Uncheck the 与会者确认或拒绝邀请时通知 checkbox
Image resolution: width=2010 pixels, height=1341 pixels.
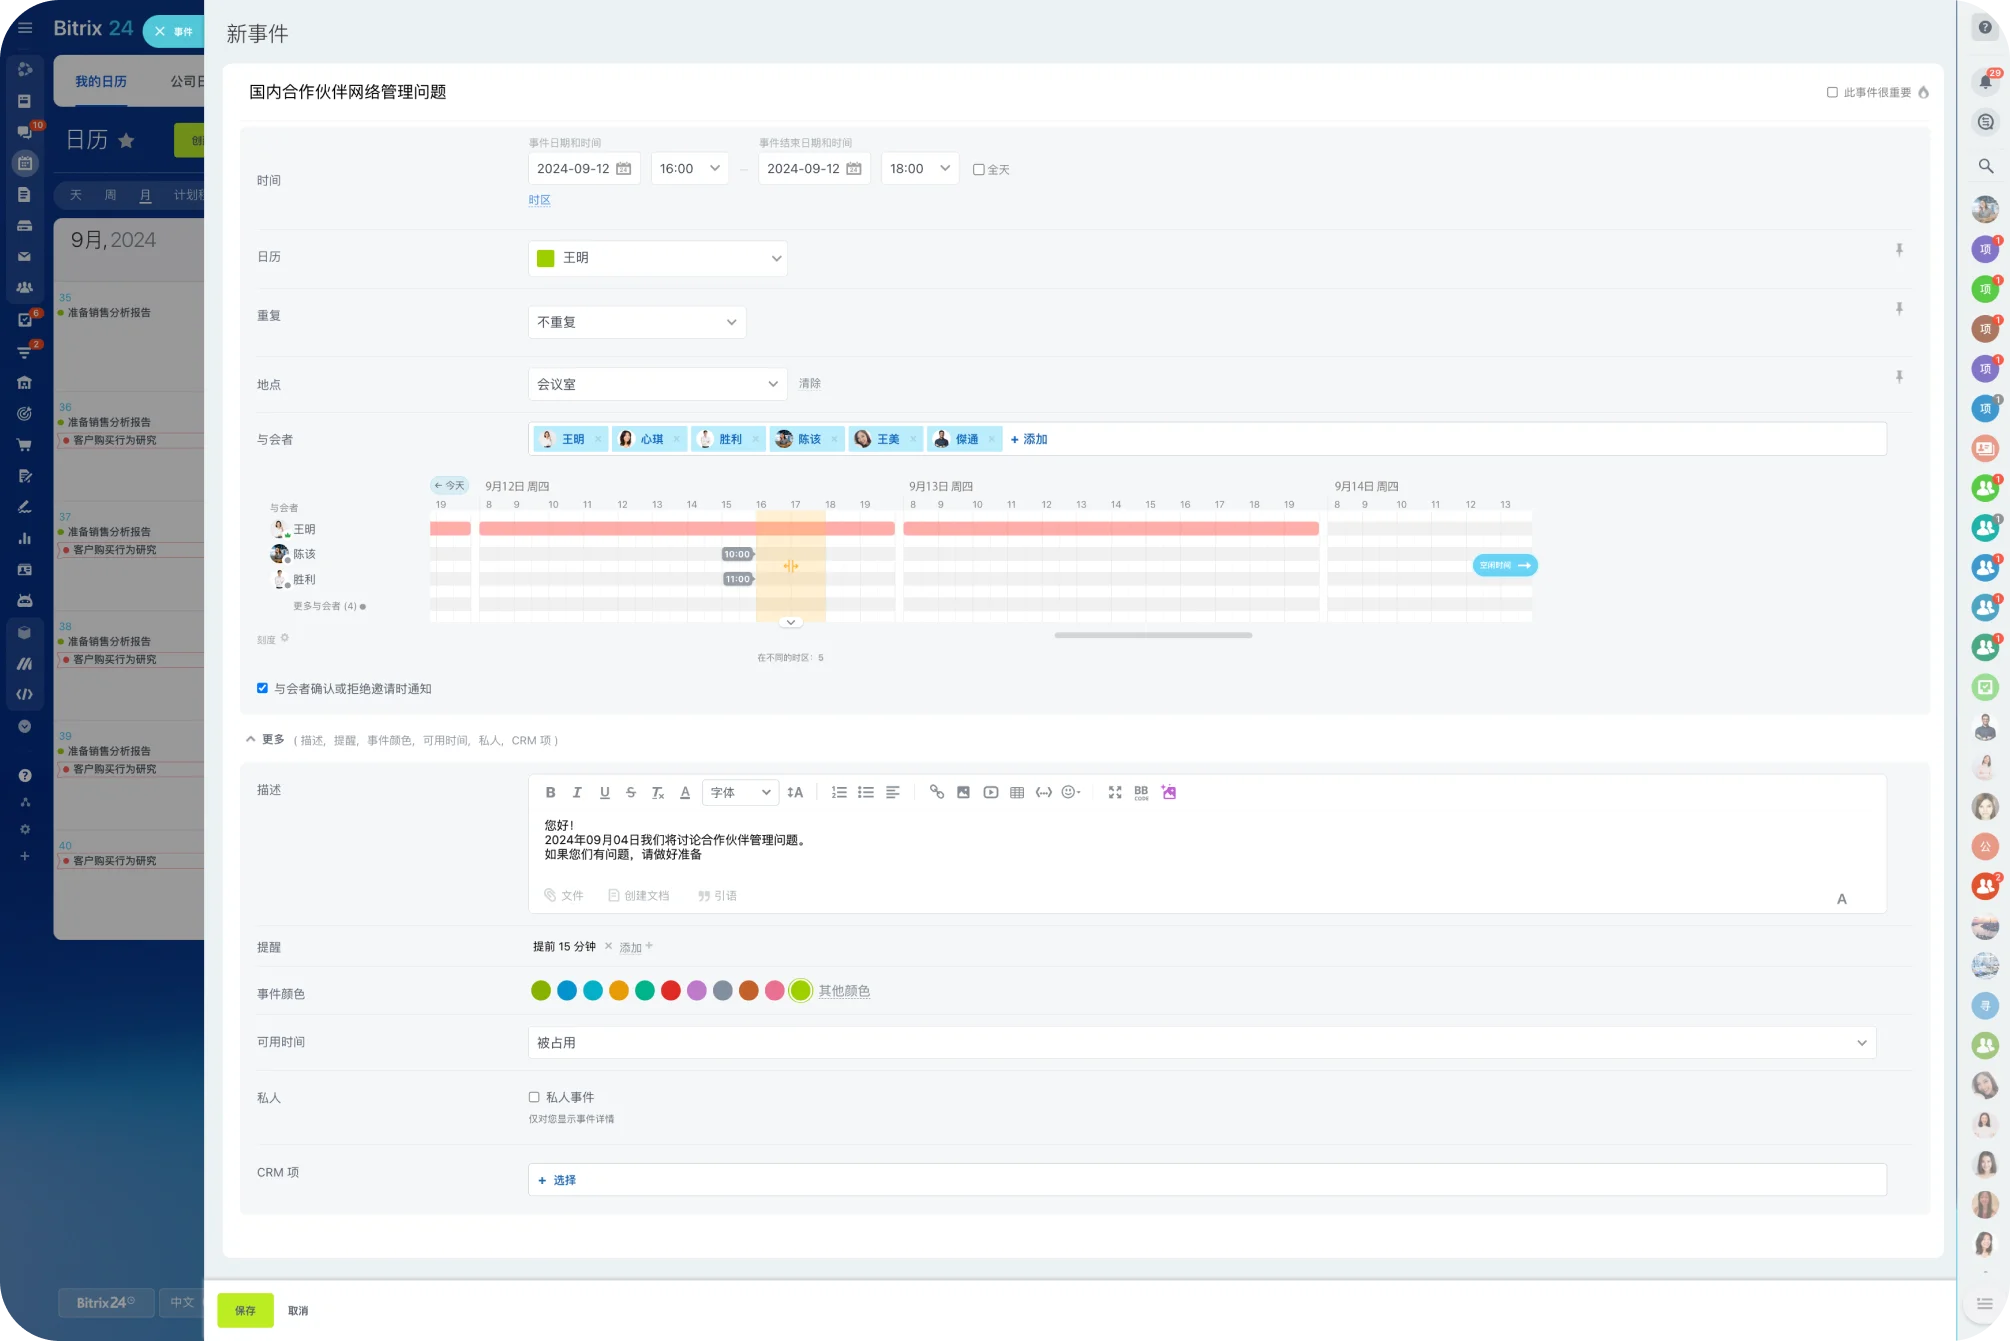262,688
